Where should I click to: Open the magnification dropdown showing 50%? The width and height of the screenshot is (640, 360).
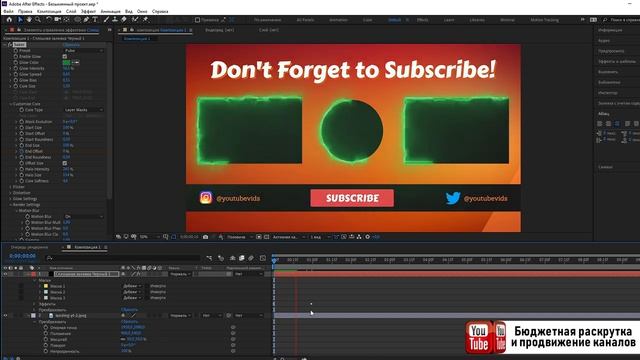tap(149, 237)
